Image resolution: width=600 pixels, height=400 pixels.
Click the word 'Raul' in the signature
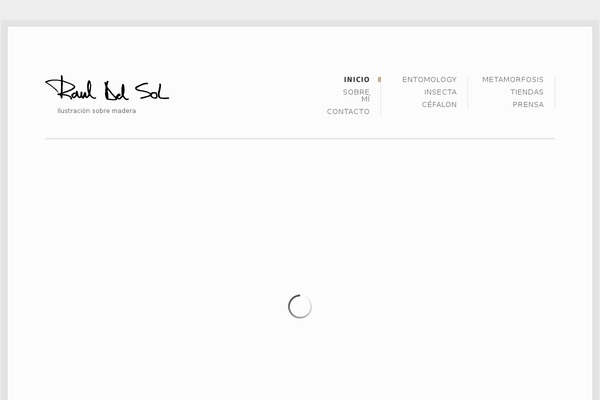tap(70, 88)
